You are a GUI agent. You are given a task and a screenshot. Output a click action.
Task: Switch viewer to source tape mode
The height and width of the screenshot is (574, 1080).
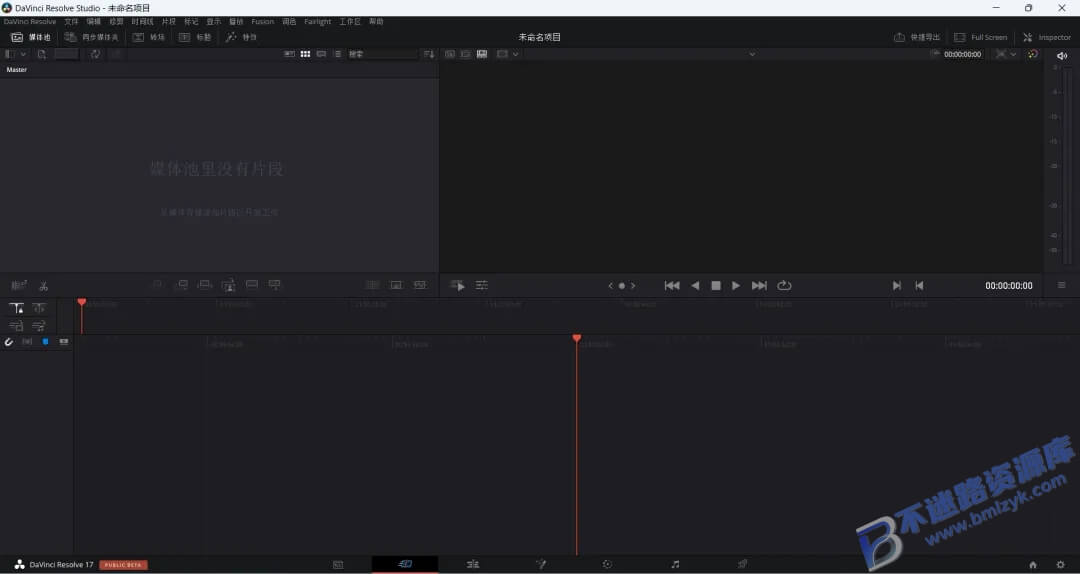coord(466,54)
